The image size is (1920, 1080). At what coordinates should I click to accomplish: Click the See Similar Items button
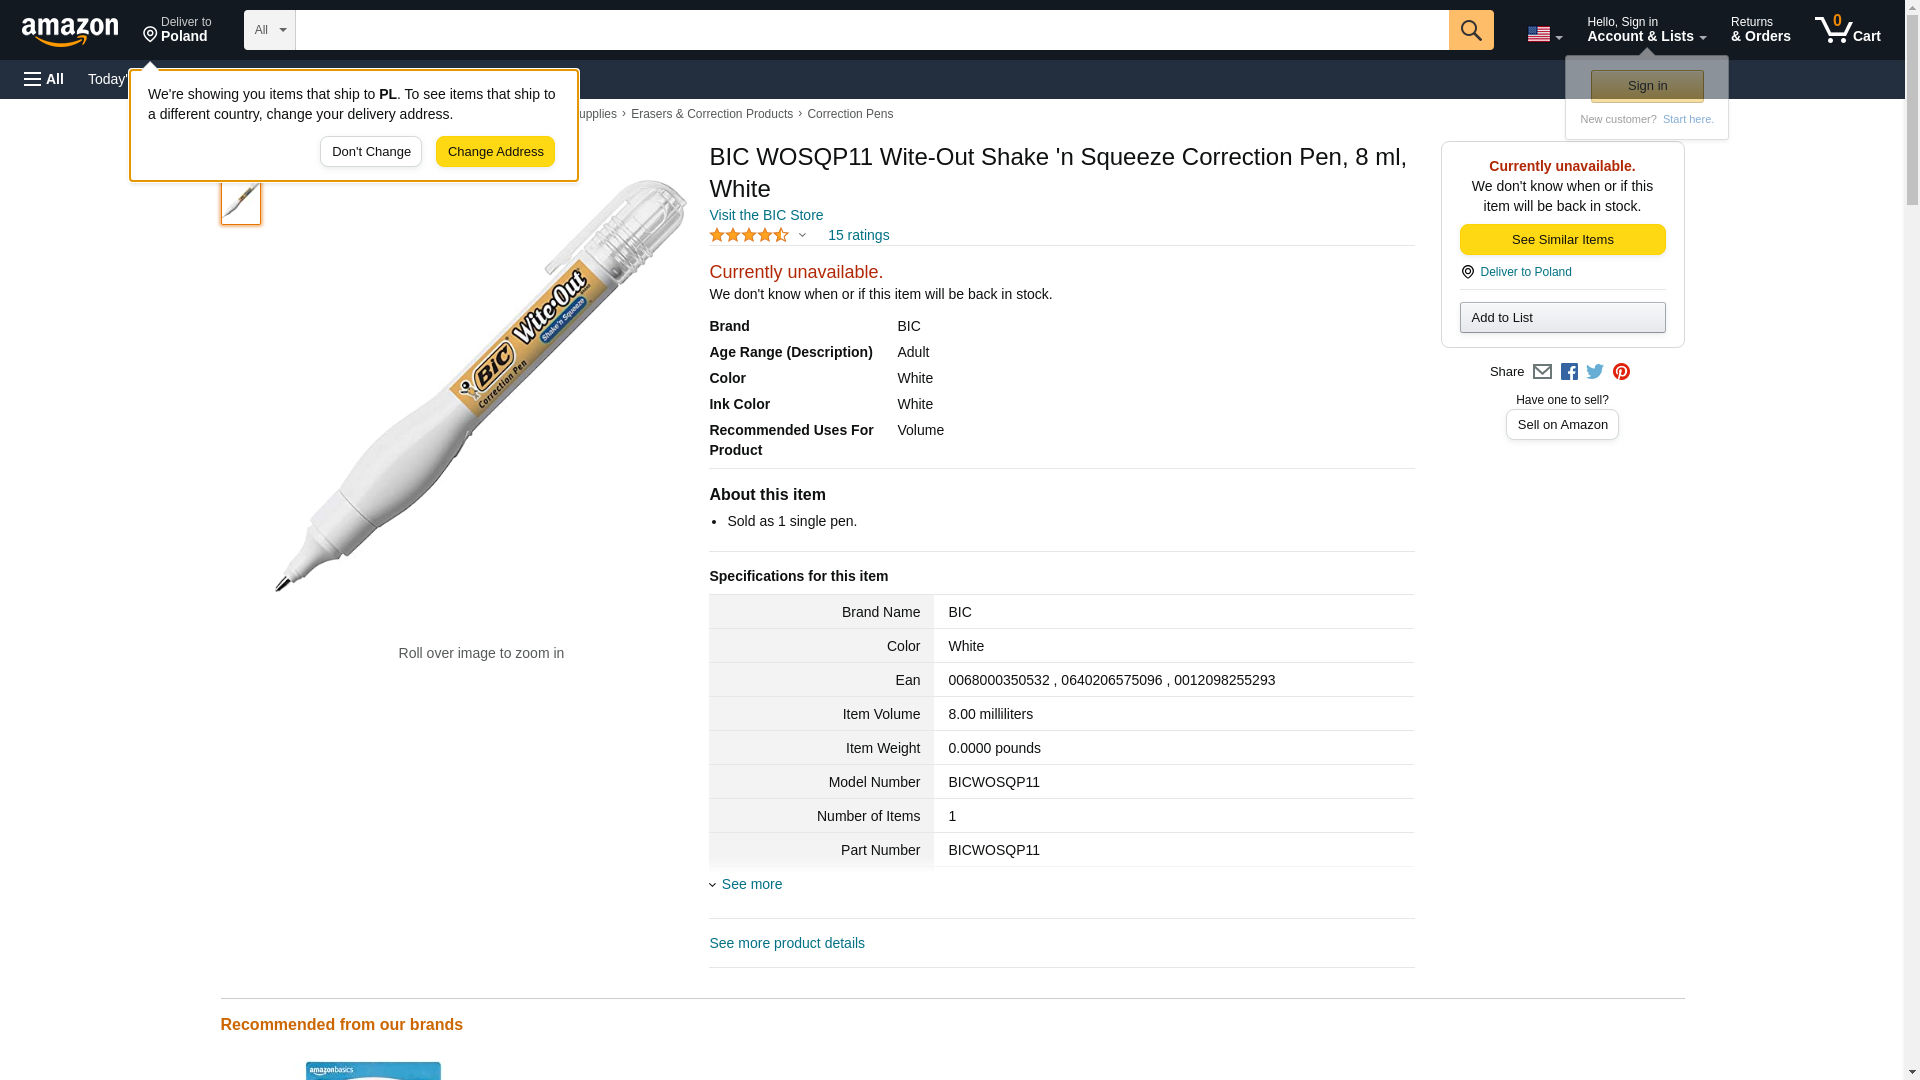pos(1562,240)
